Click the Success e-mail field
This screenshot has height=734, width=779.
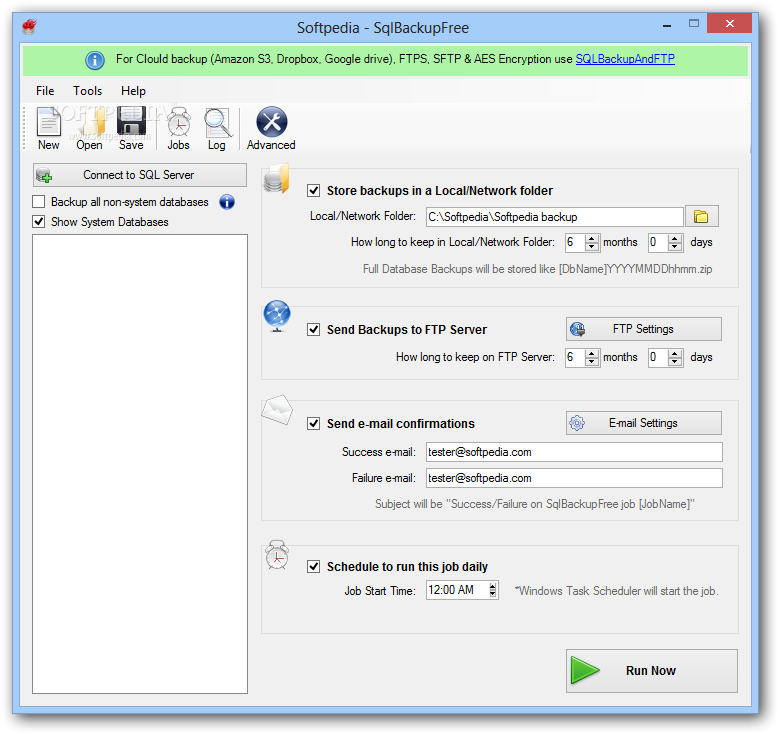tap(574, 452)
